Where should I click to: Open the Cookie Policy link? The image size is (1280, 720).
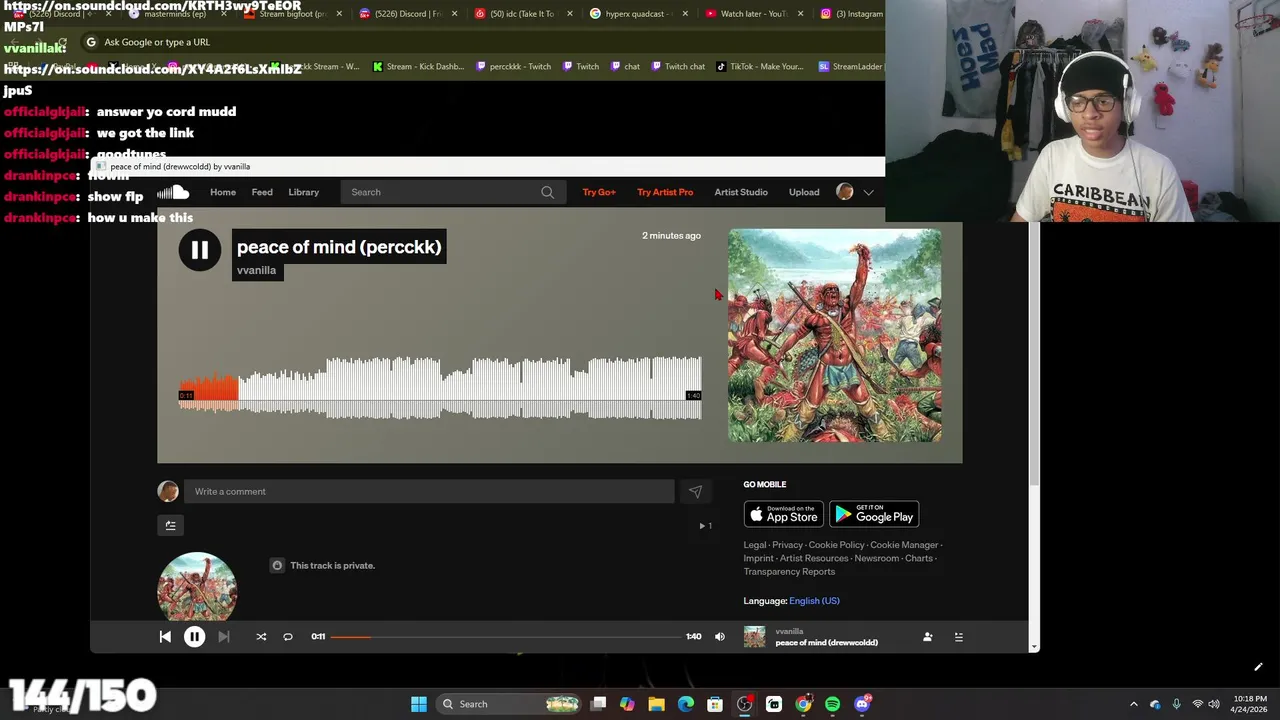pos(836,545)
